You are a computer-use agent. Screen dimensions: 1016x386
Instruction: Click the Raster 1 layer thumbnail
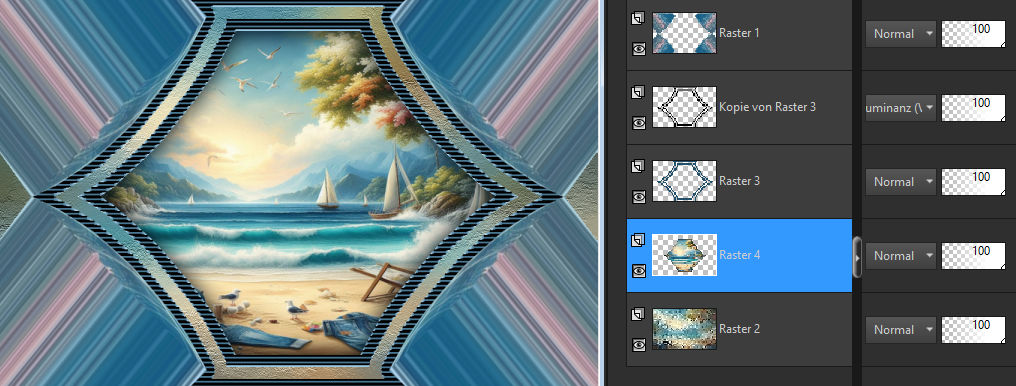coord(684,33)
